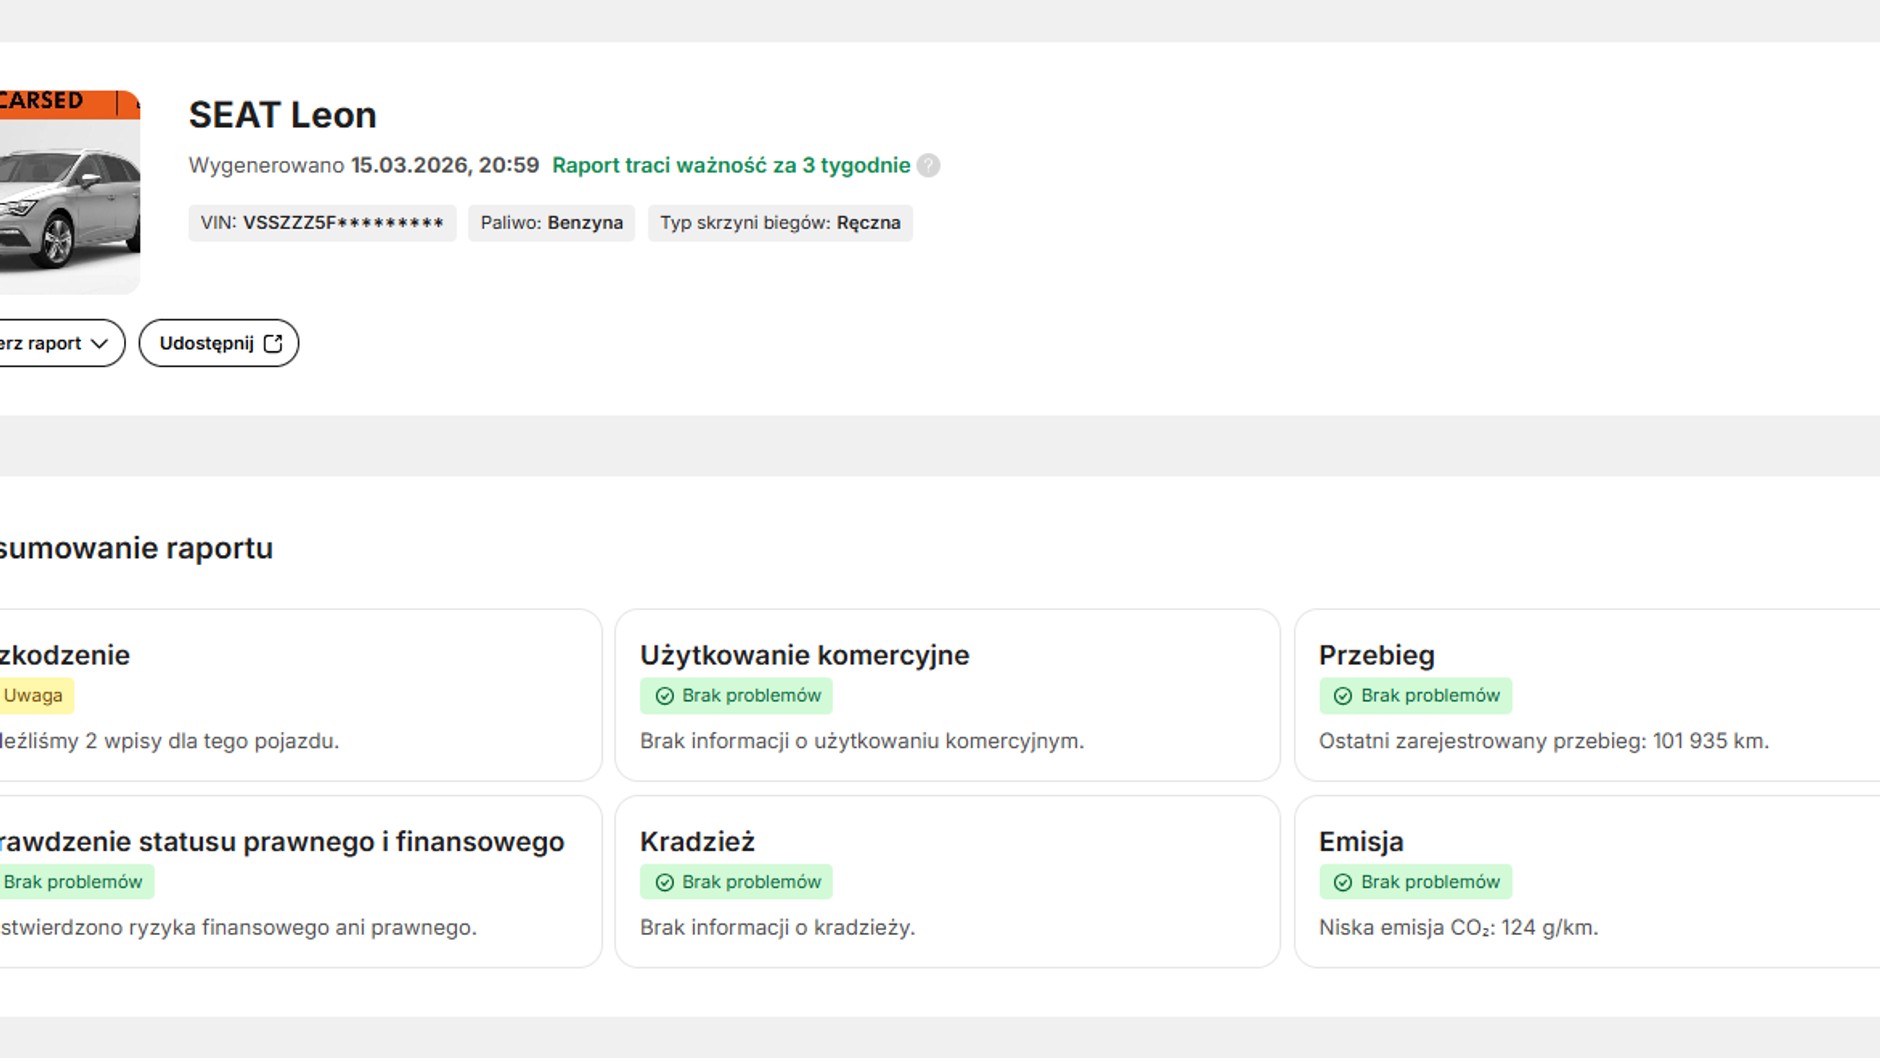Click the help question mark icon
Viewport: 1880px width, 1058px height.
[x=928, y=165]
